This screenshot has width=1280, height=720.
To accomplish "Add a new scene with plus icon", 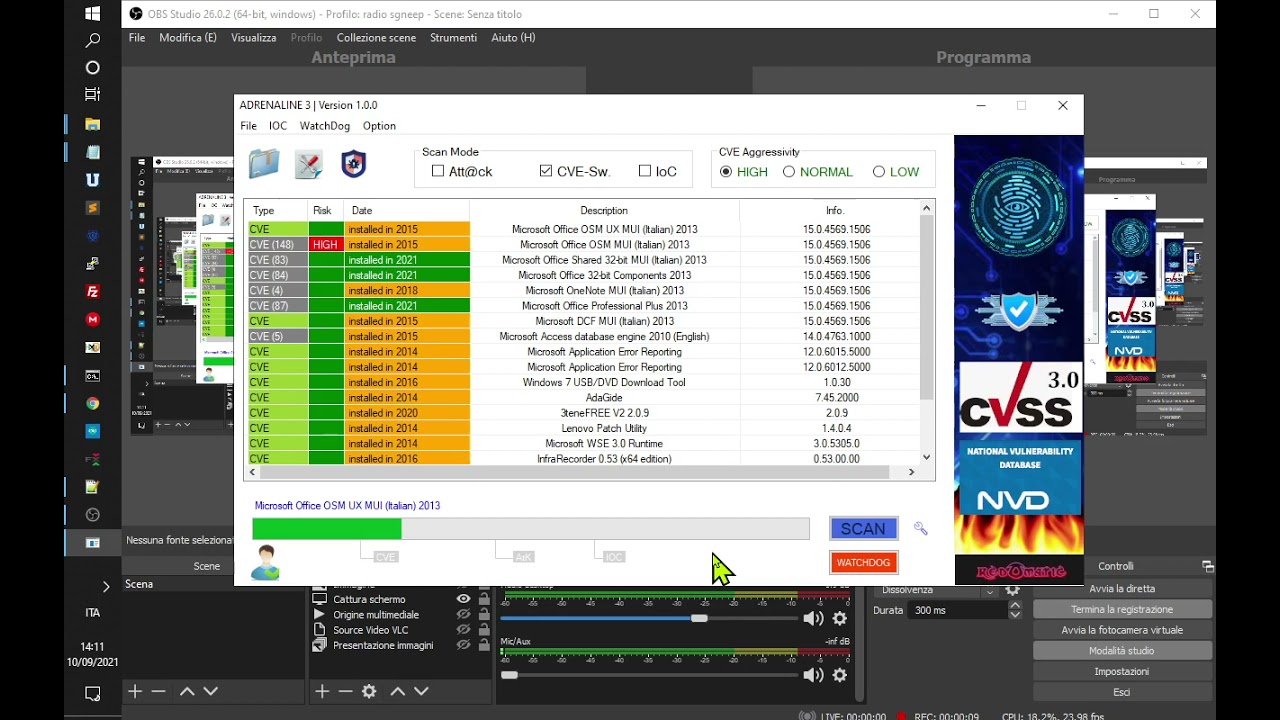I will (x=135, y=691).
